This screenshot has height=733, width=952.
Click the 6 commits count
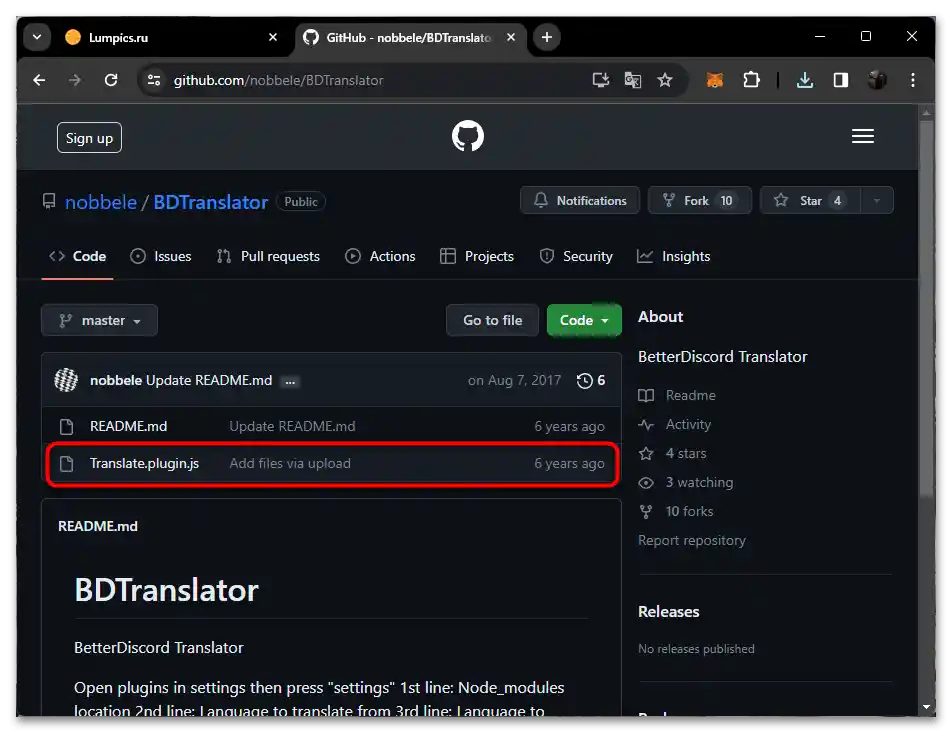(x=601, y=381)
